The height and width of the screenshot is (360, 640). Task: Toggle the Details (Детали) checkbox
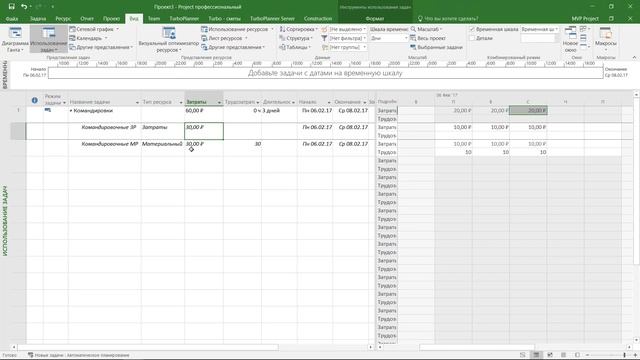(472, 38)
